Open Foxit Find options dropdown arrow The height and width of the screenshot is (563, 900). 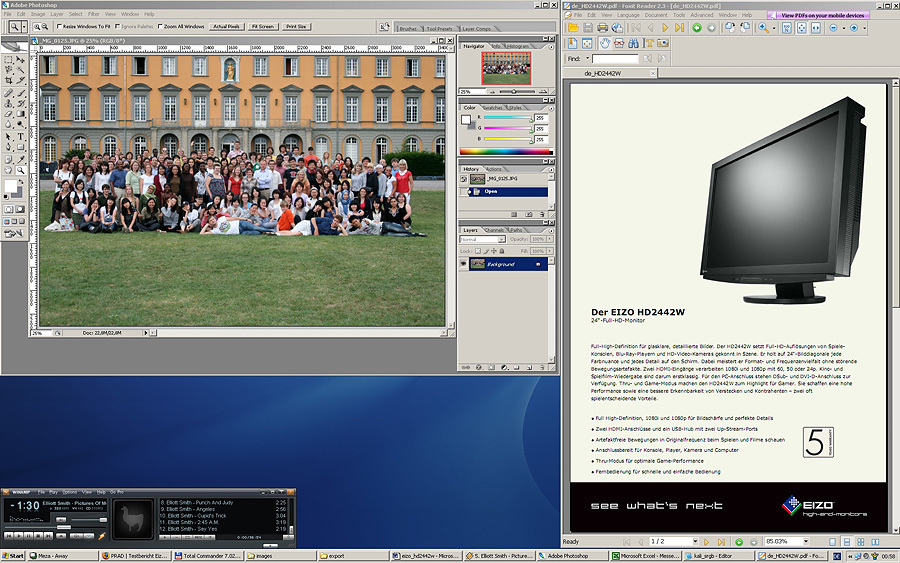(x=587, y=59)
